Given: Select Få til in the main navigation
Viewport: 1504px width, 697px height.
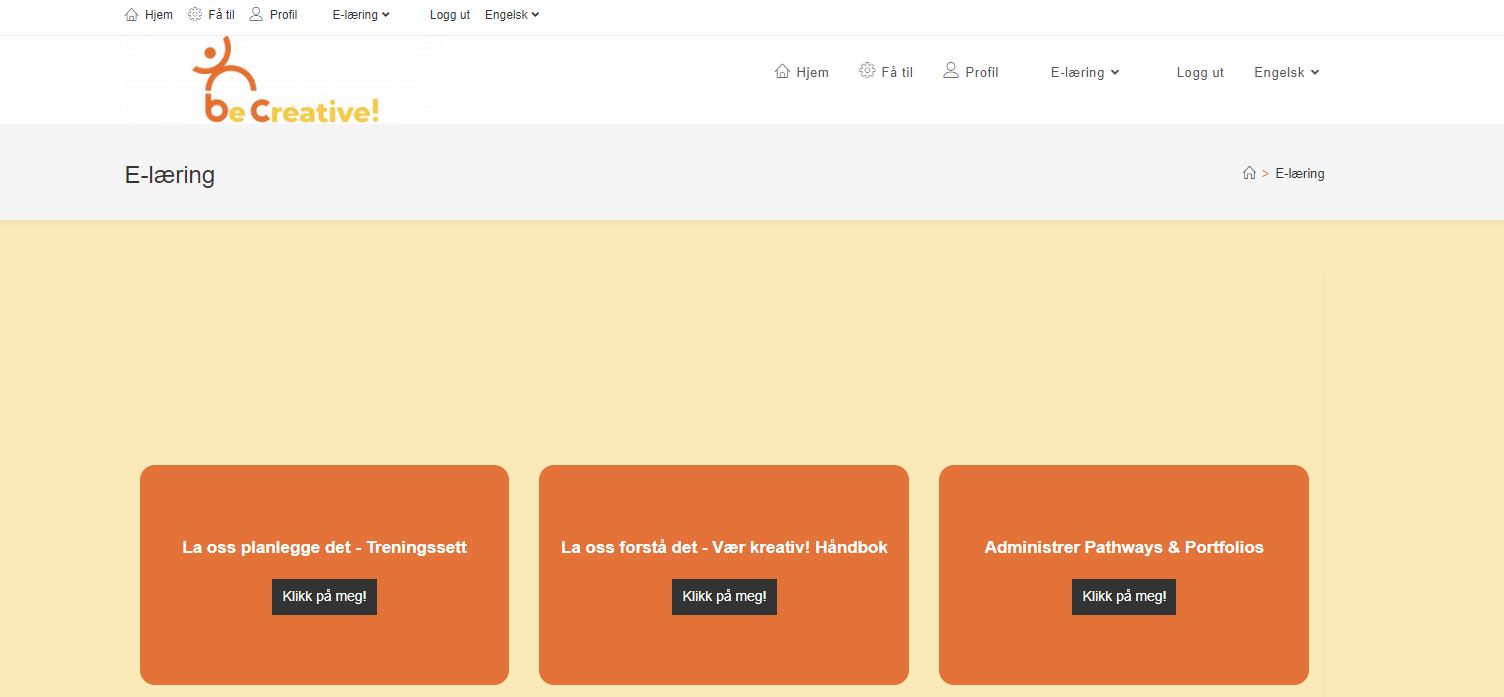Looking at the screenshot, I should [897, 72].
